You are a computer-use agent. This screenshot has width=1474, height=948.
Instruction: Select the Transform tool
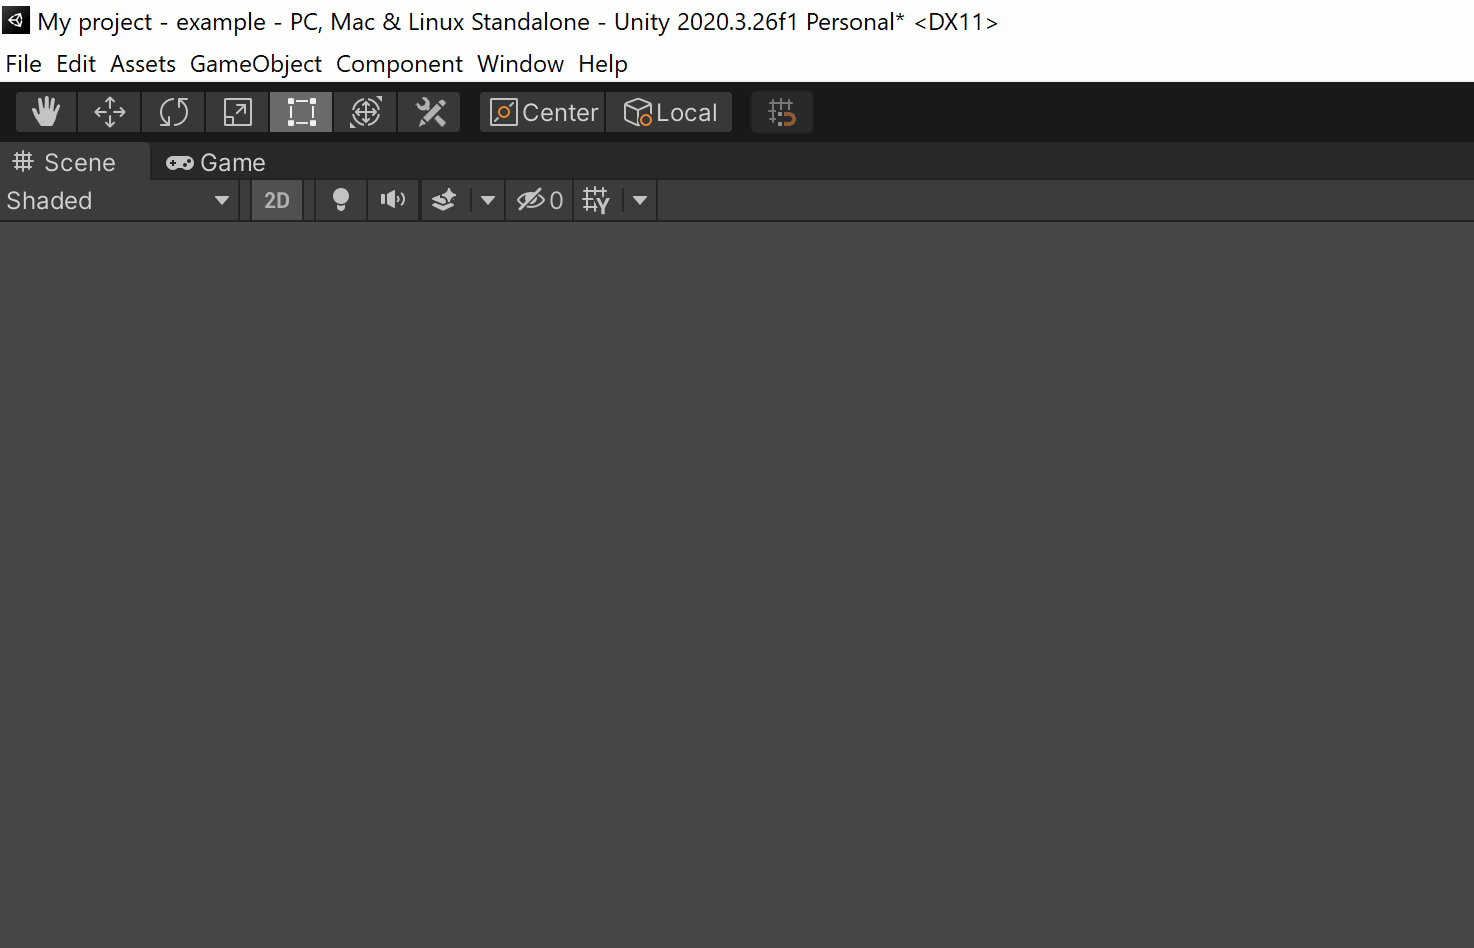[x=366, y=112]
